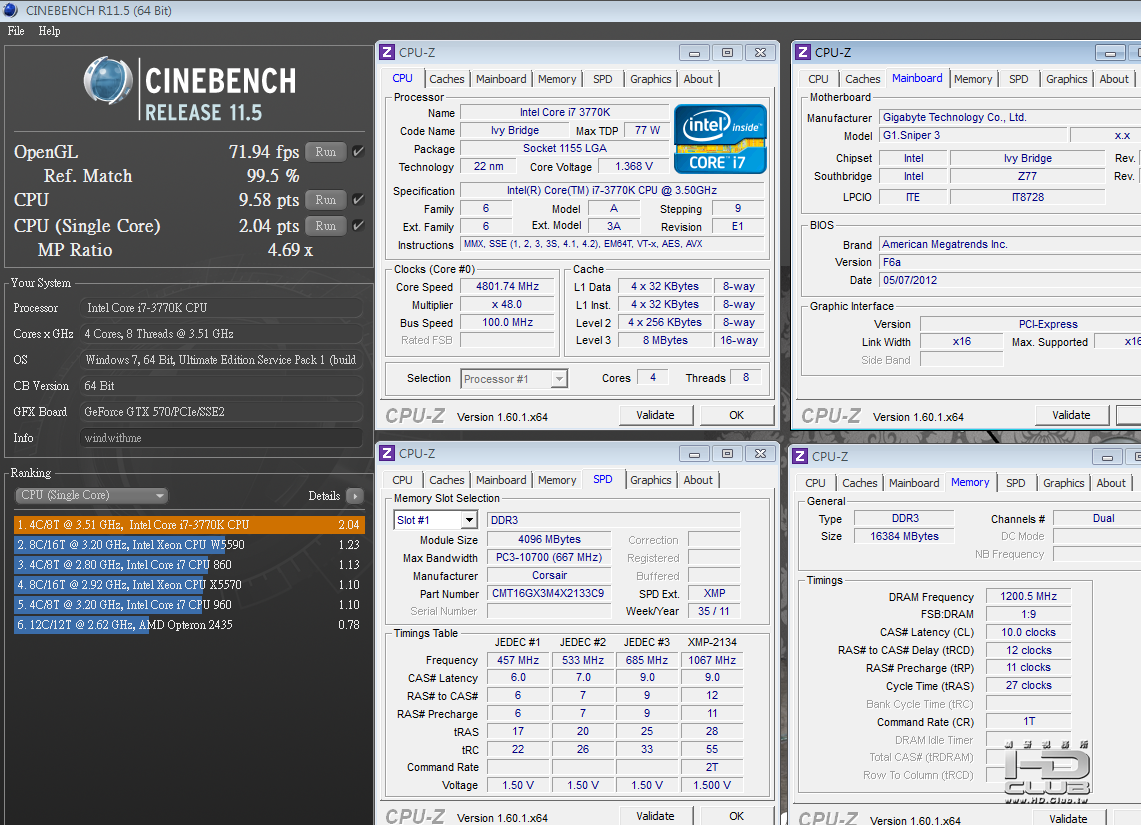The height and width of the screenshot is (825, 1141).
Task: Switch to Caches tab in CPU-tab window
Action: (x=446, y=79)
